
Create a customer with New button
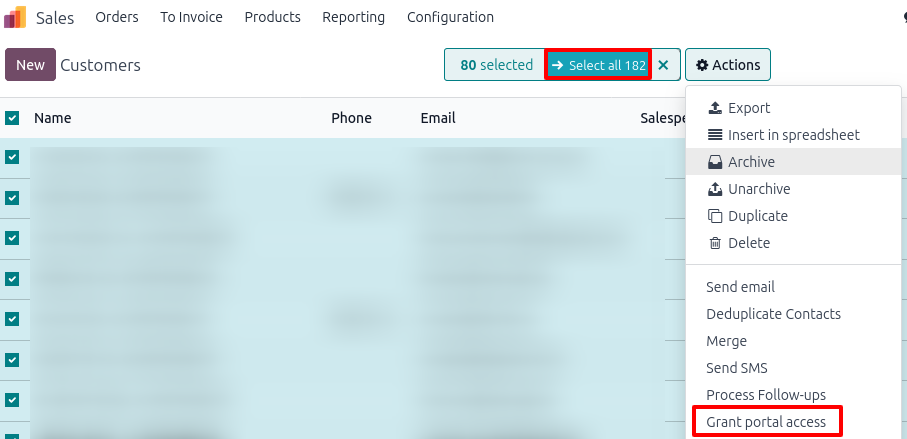click(30, 65)
